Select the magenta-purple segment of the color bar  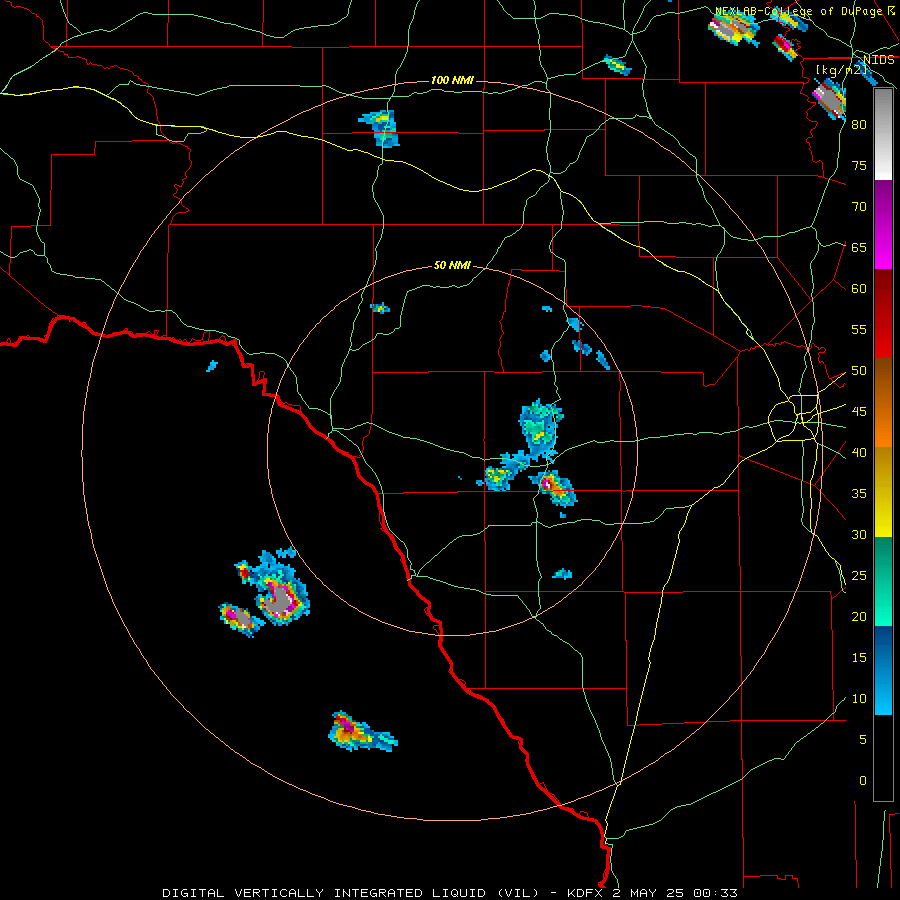pyautogui.click(x=883, y=225)
